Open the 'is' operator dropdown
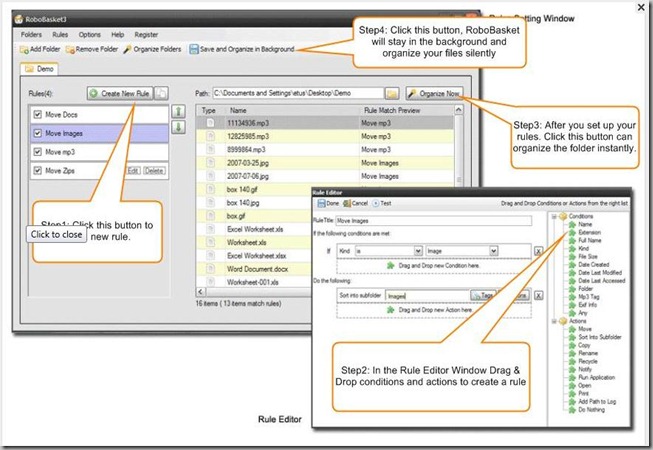This screenshot has height=450, width=653. click(x=418, y=251)
